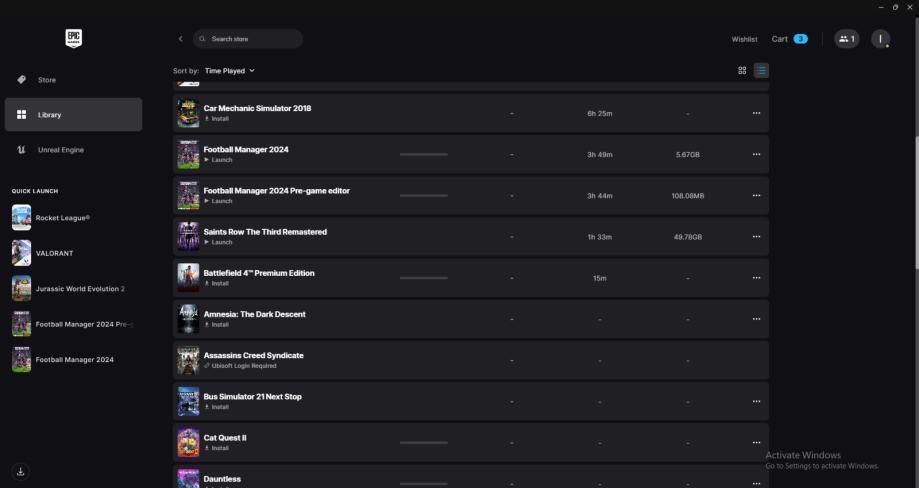Open the Wishlist link
Image resolution: width=919 pixels, height=488 pixels.
(x=744, y=39)
